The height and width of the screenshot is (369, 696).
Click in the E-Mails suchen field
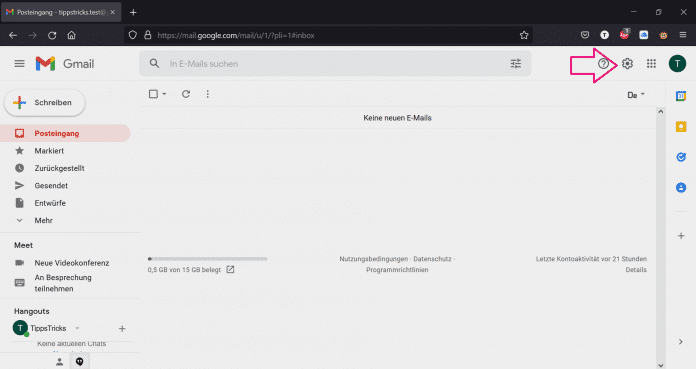coord(335,63)
